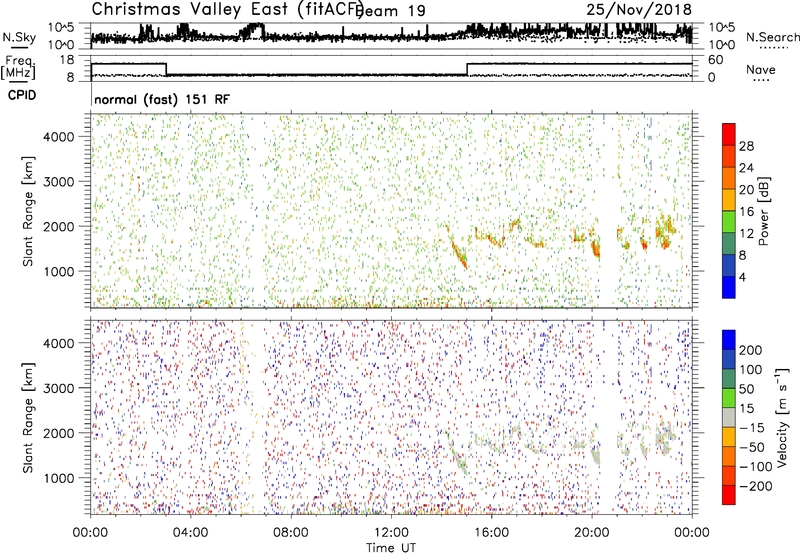The height and width of the screenshot is (554, 800).
Task: Click the '4000' tick in power panel
Action: pos(59,137)
